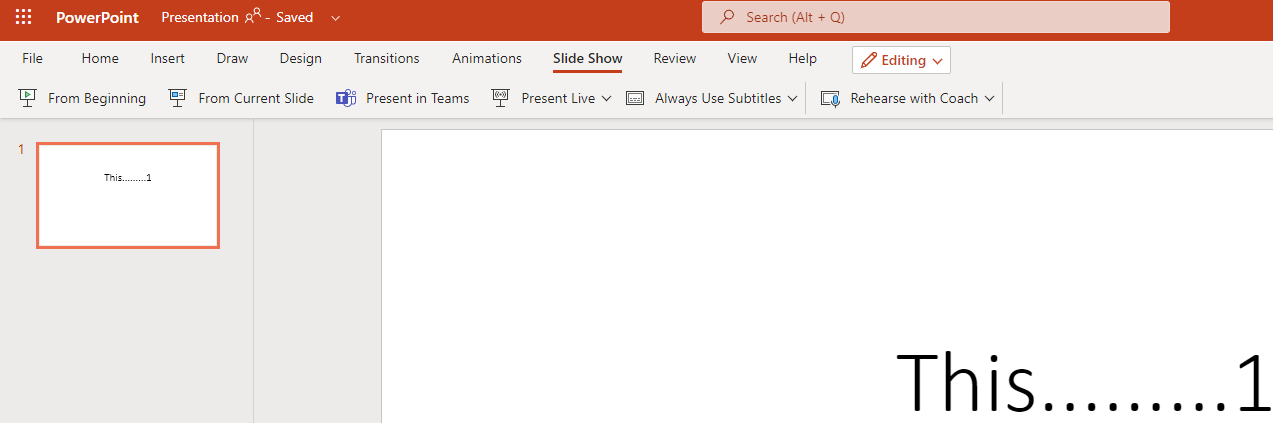Click the Present Live label
The height and width of the screenshot is (423, 1273).
click(x=558, y=98)
